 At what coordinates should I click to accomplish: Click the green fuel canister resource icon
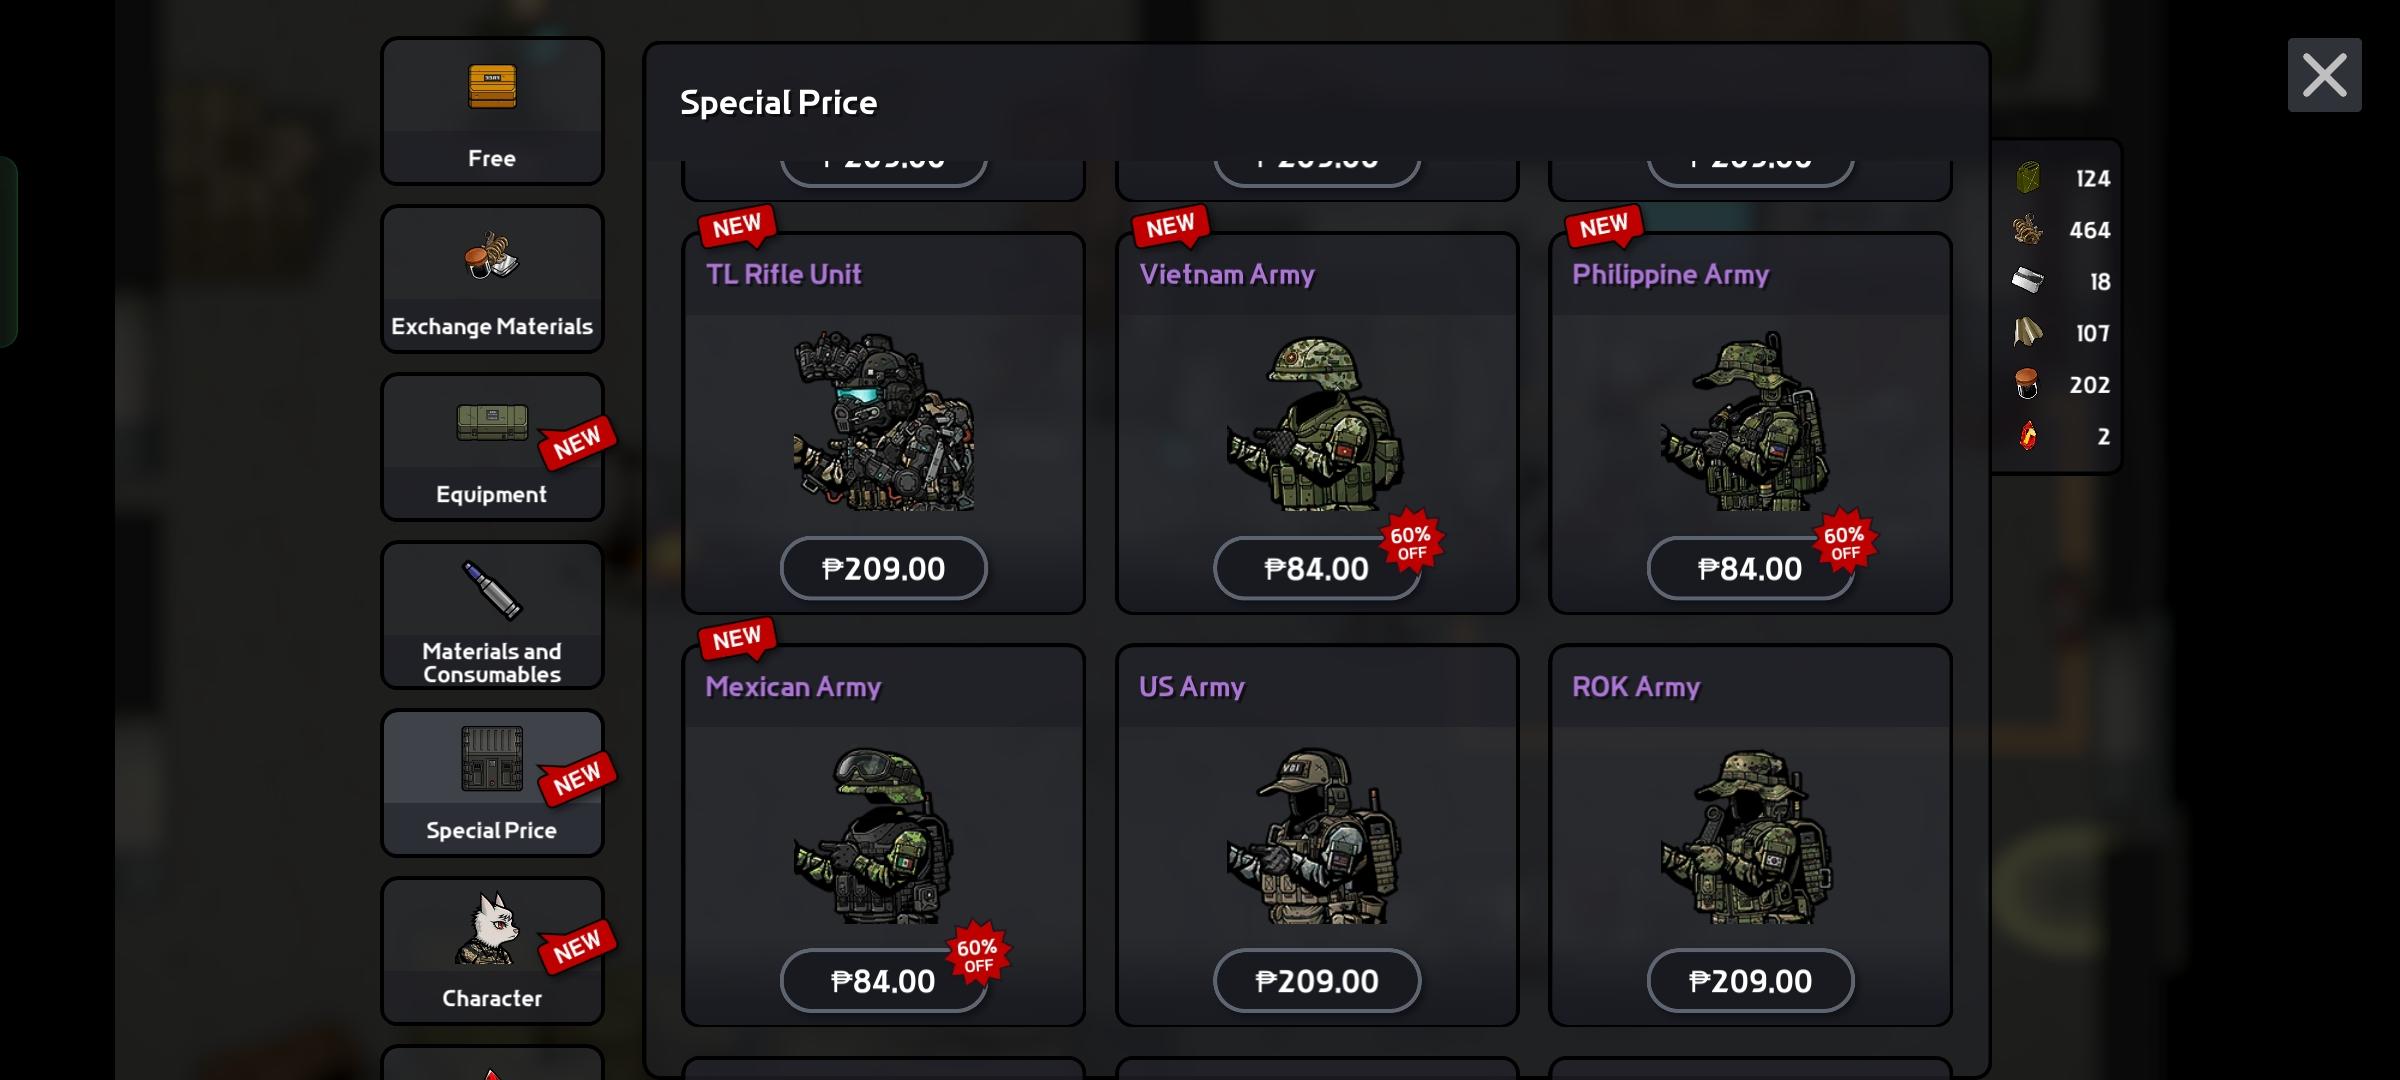point(2028,178)
